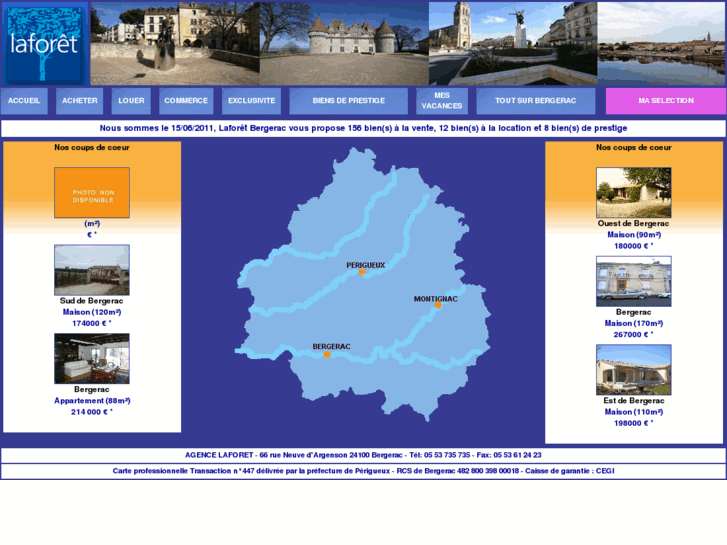727x545 pixels.
Task: Open the MES VACANCES menu item
Action: pyautogui.click(x=442, y=101)
